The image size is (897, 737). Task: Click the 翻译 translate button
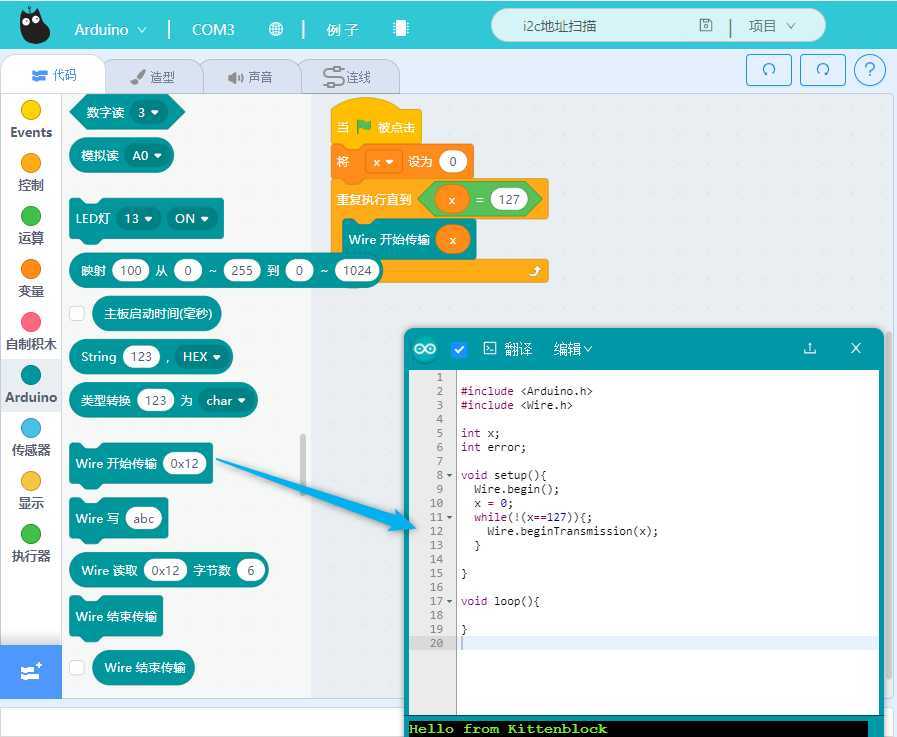[518, 349]
